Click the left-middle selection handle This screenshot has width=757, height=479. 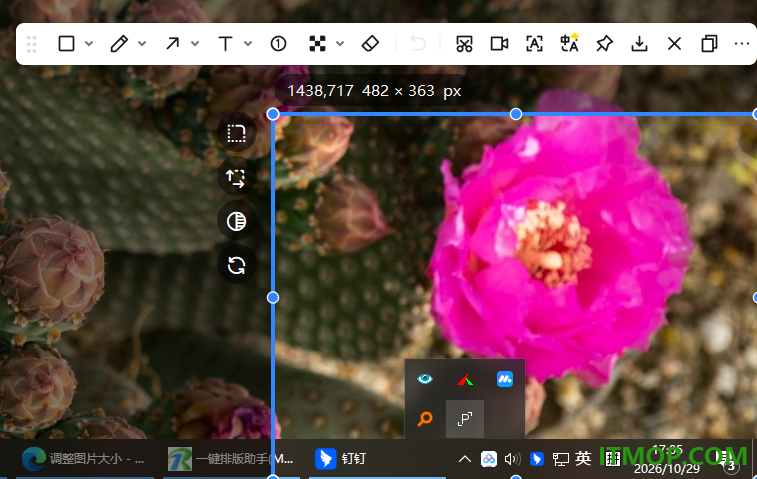pyautogui.click(x=273, y=297)
